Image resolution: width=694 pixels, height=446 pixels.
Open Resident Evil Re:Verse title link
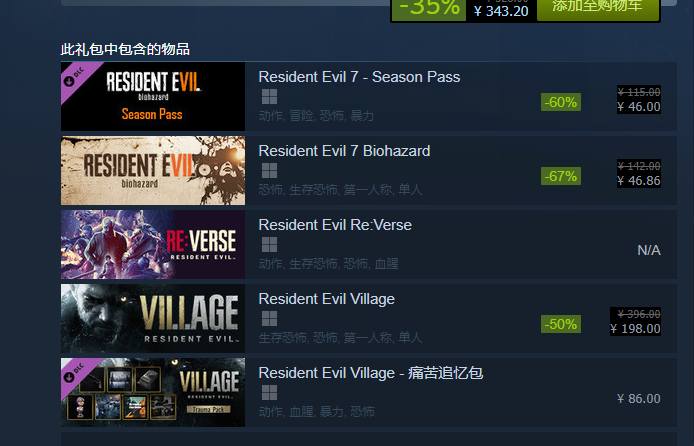coord(335,225)
